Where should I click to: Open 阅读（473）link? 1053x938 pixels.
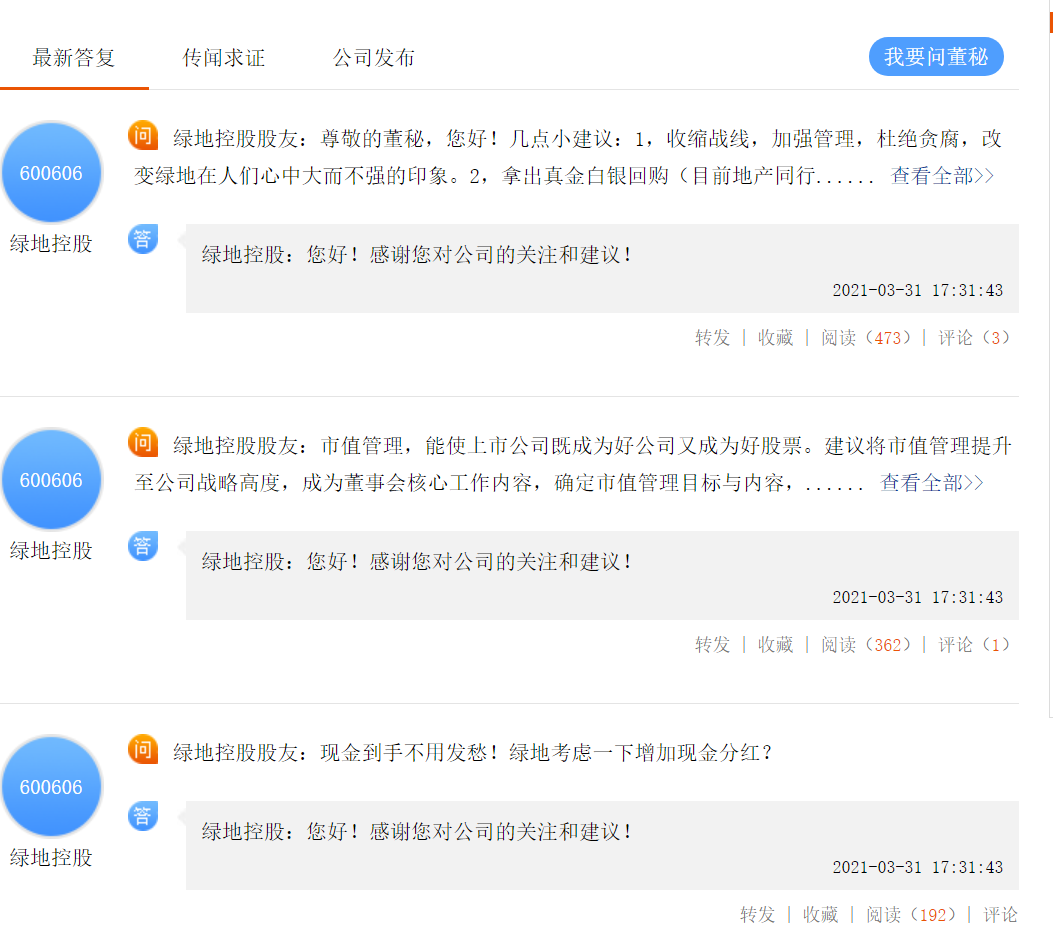point(866,338)
